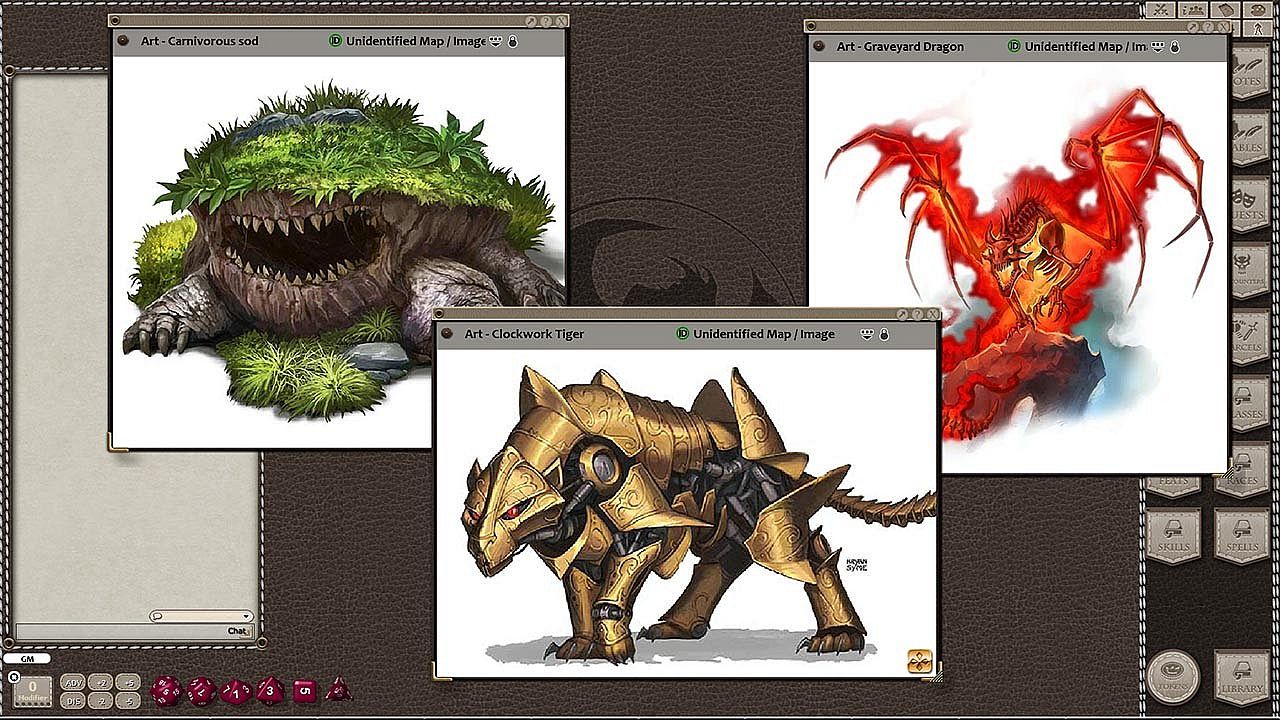The height and width of the screenshot is (720, 1280).
Task: Toggle the ADV advantage button
Action: point(73,682)
